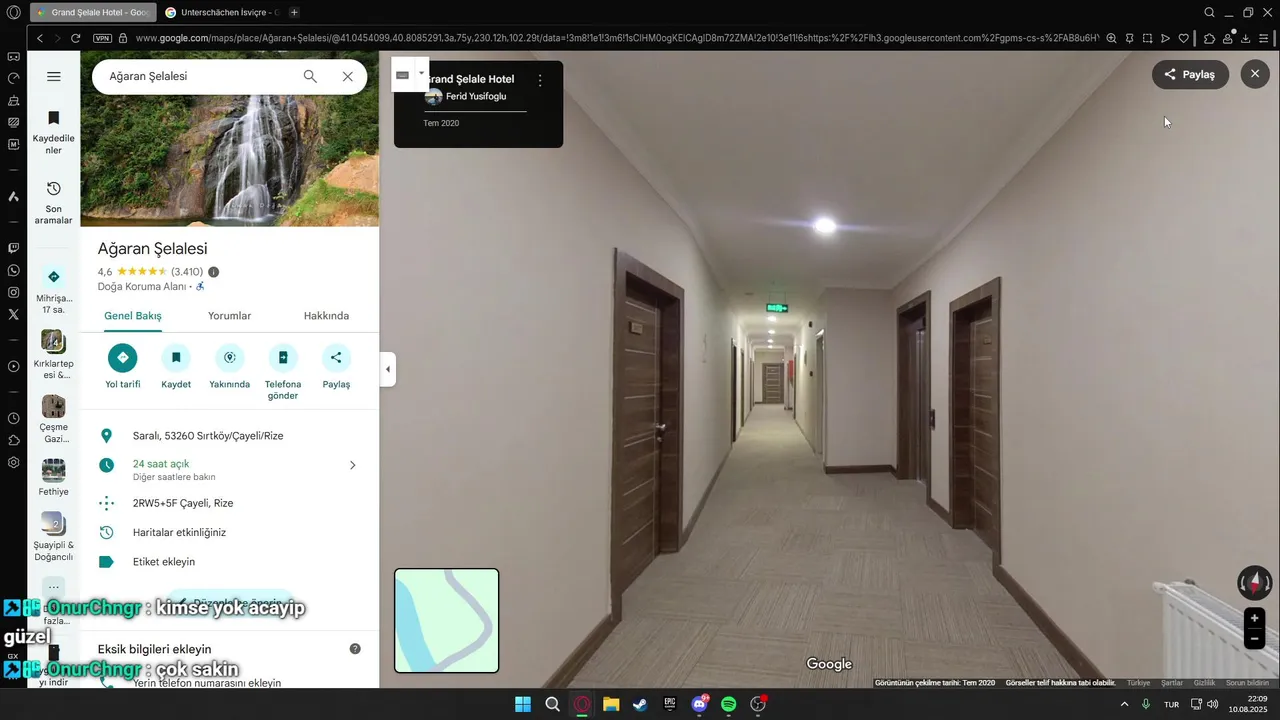This screenshot has width=1280, height=720.
Task: Open Discord from the taskbar
Action: point(699,704)
